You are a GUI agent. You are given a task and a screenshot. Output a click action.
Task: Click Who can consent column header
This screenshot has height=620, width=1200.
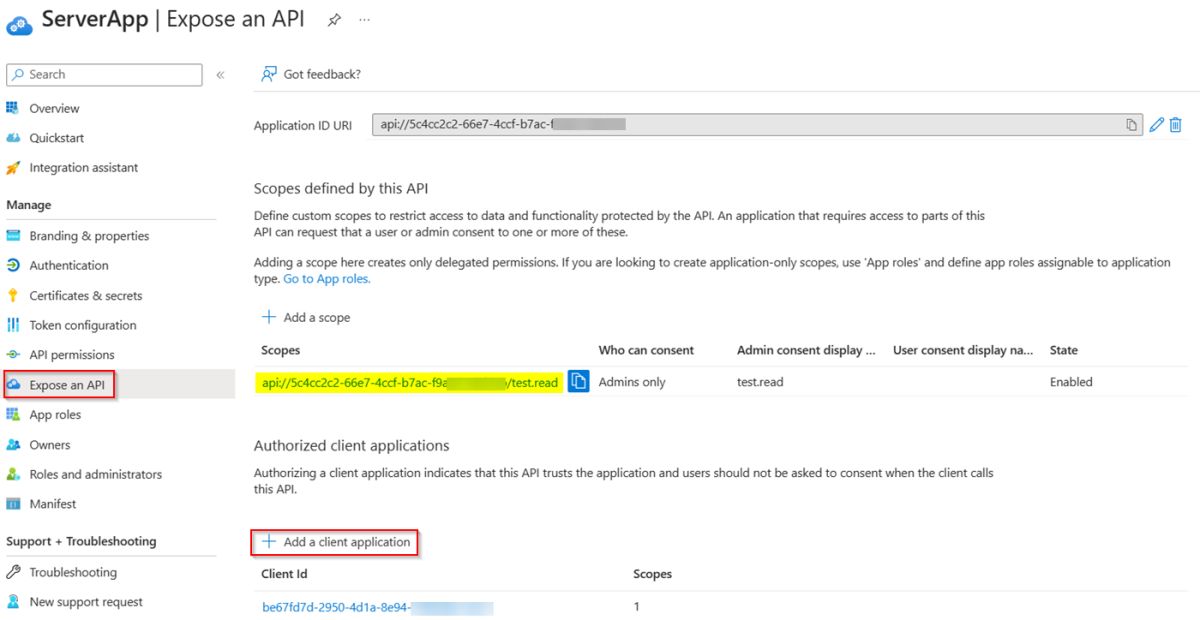646,350
